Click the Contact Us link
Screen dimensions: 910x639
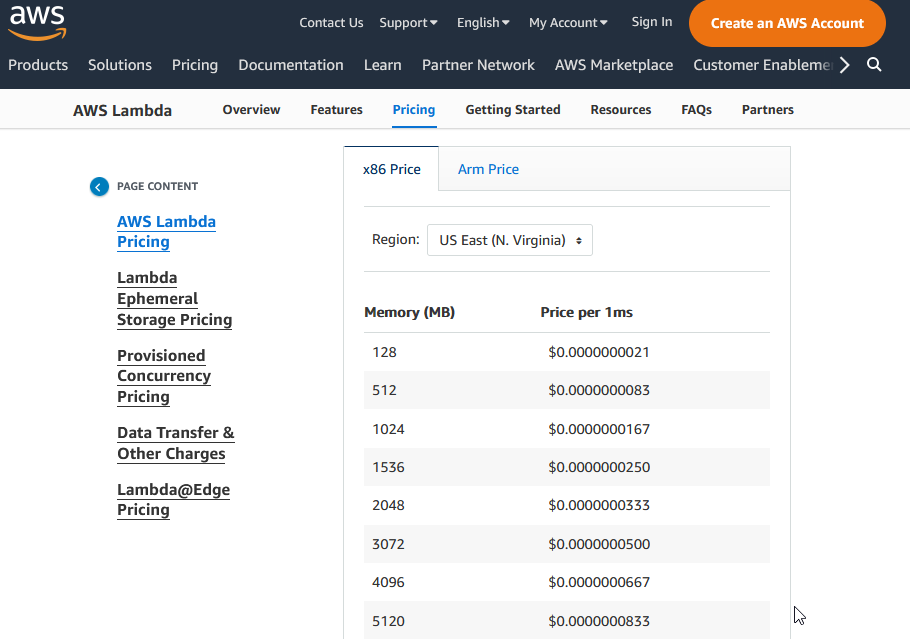coord(331,23)
